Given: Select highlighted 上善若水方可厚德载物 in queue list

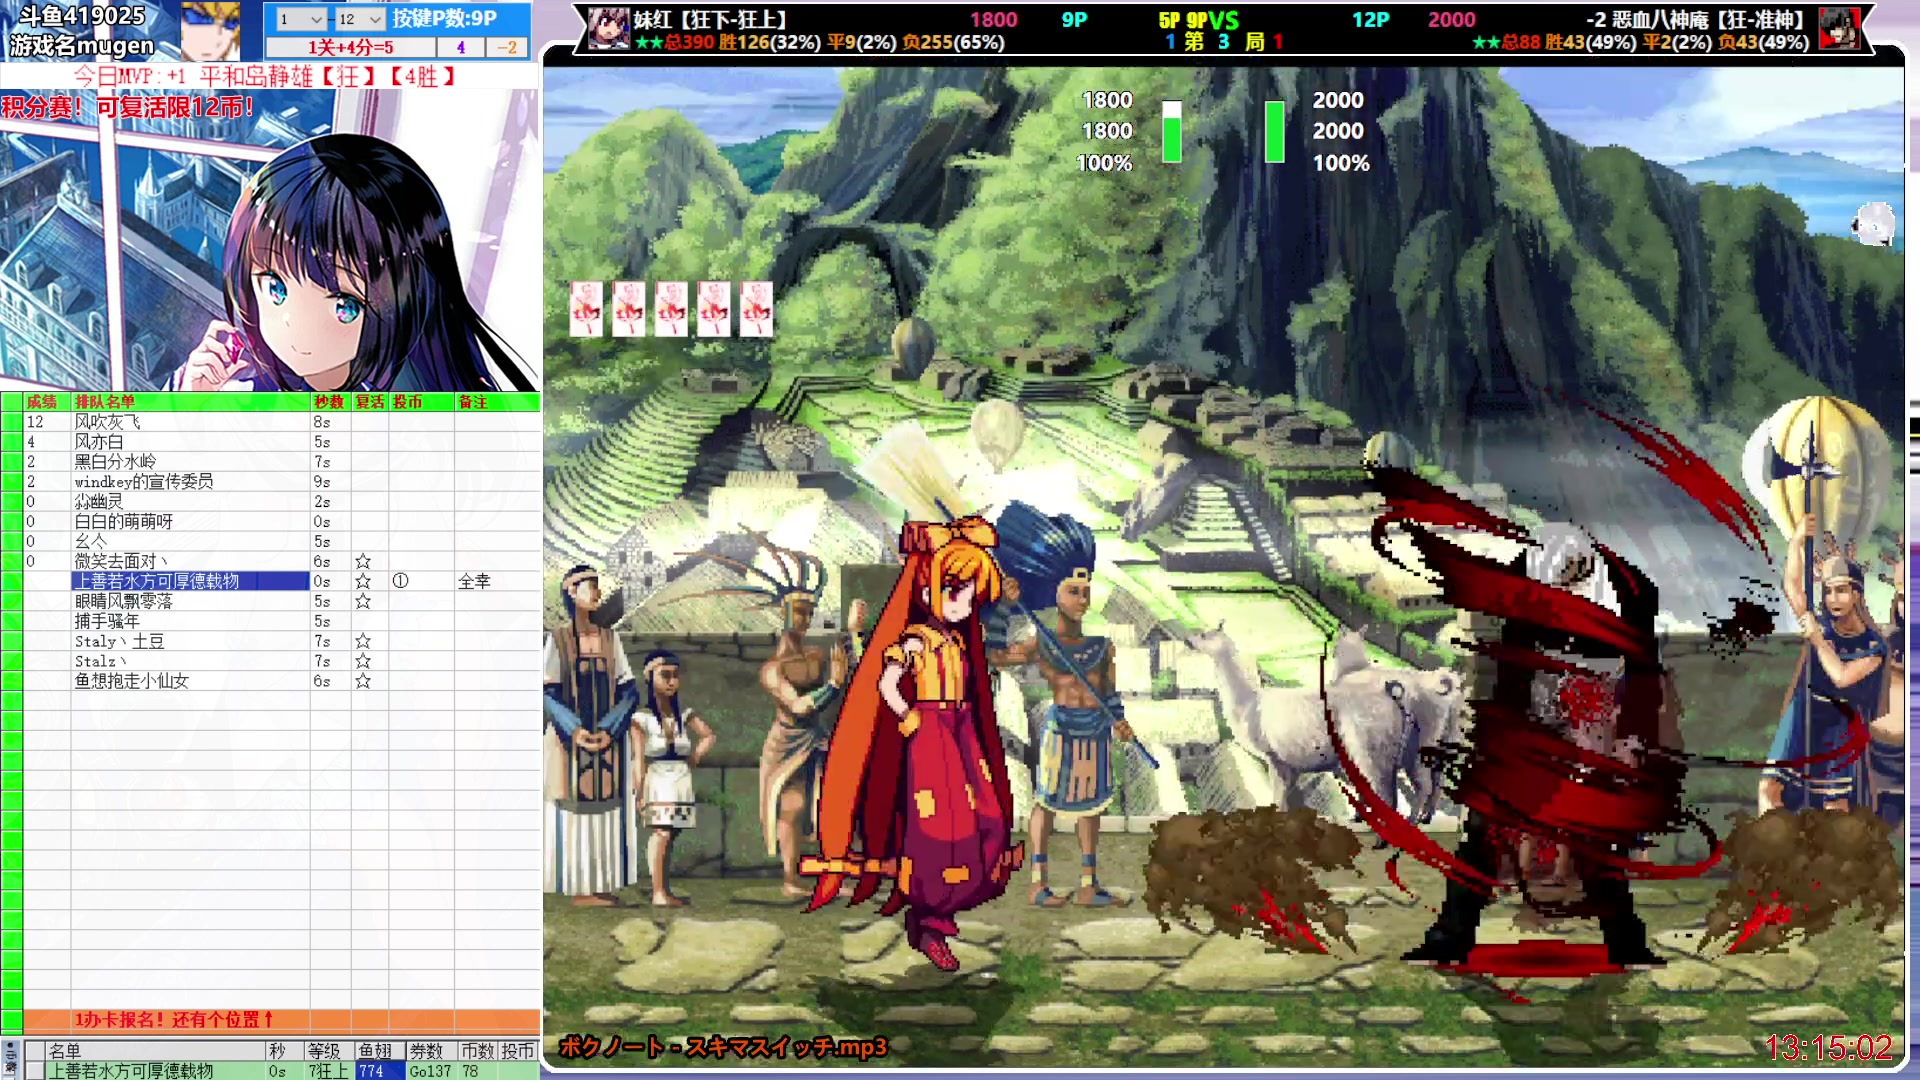Looking at the screenshot, I should click(x=190, y=581).
